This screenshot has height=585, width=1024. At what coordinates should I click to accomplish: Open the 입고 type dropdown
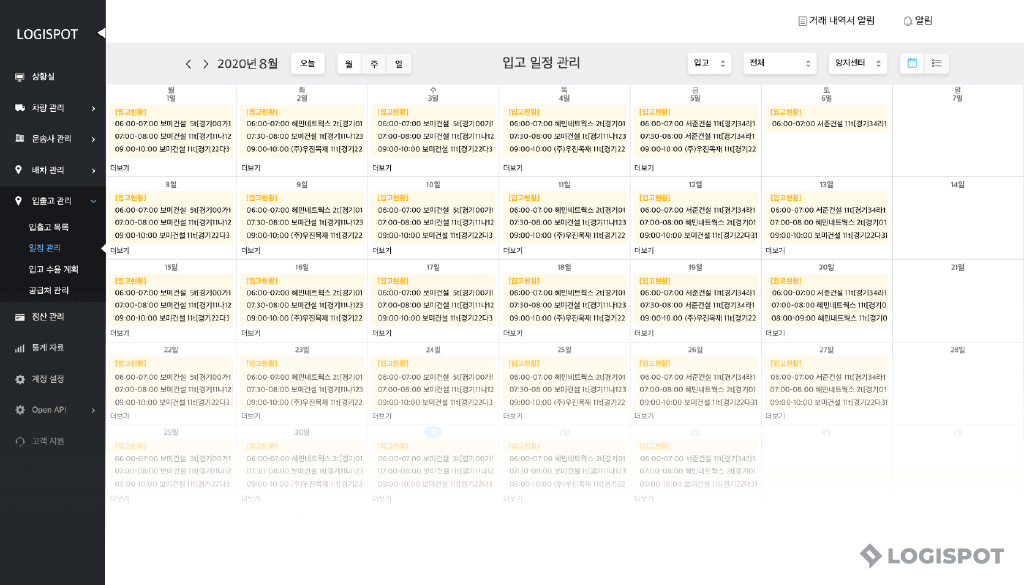click(710, 63)
